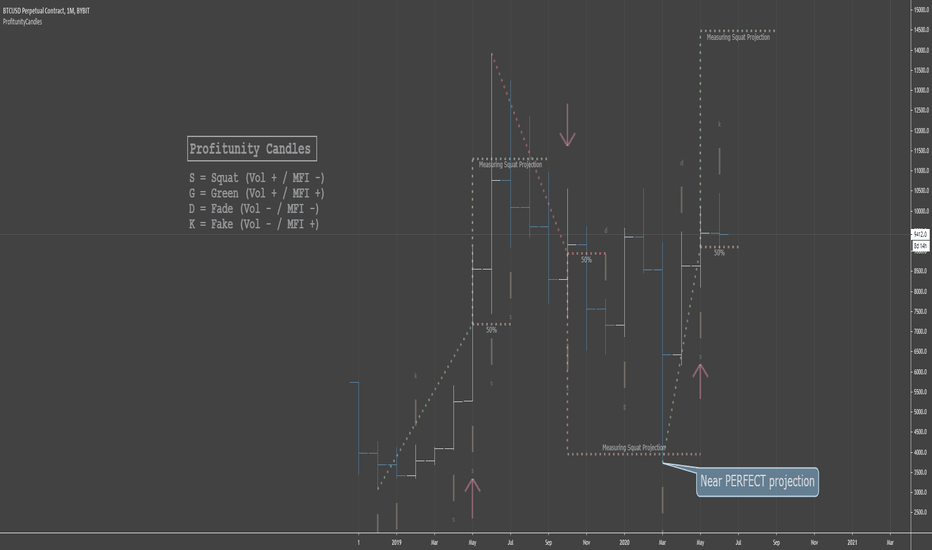Click the 12000.0 price axis label
932x550 pixels.
921,131
